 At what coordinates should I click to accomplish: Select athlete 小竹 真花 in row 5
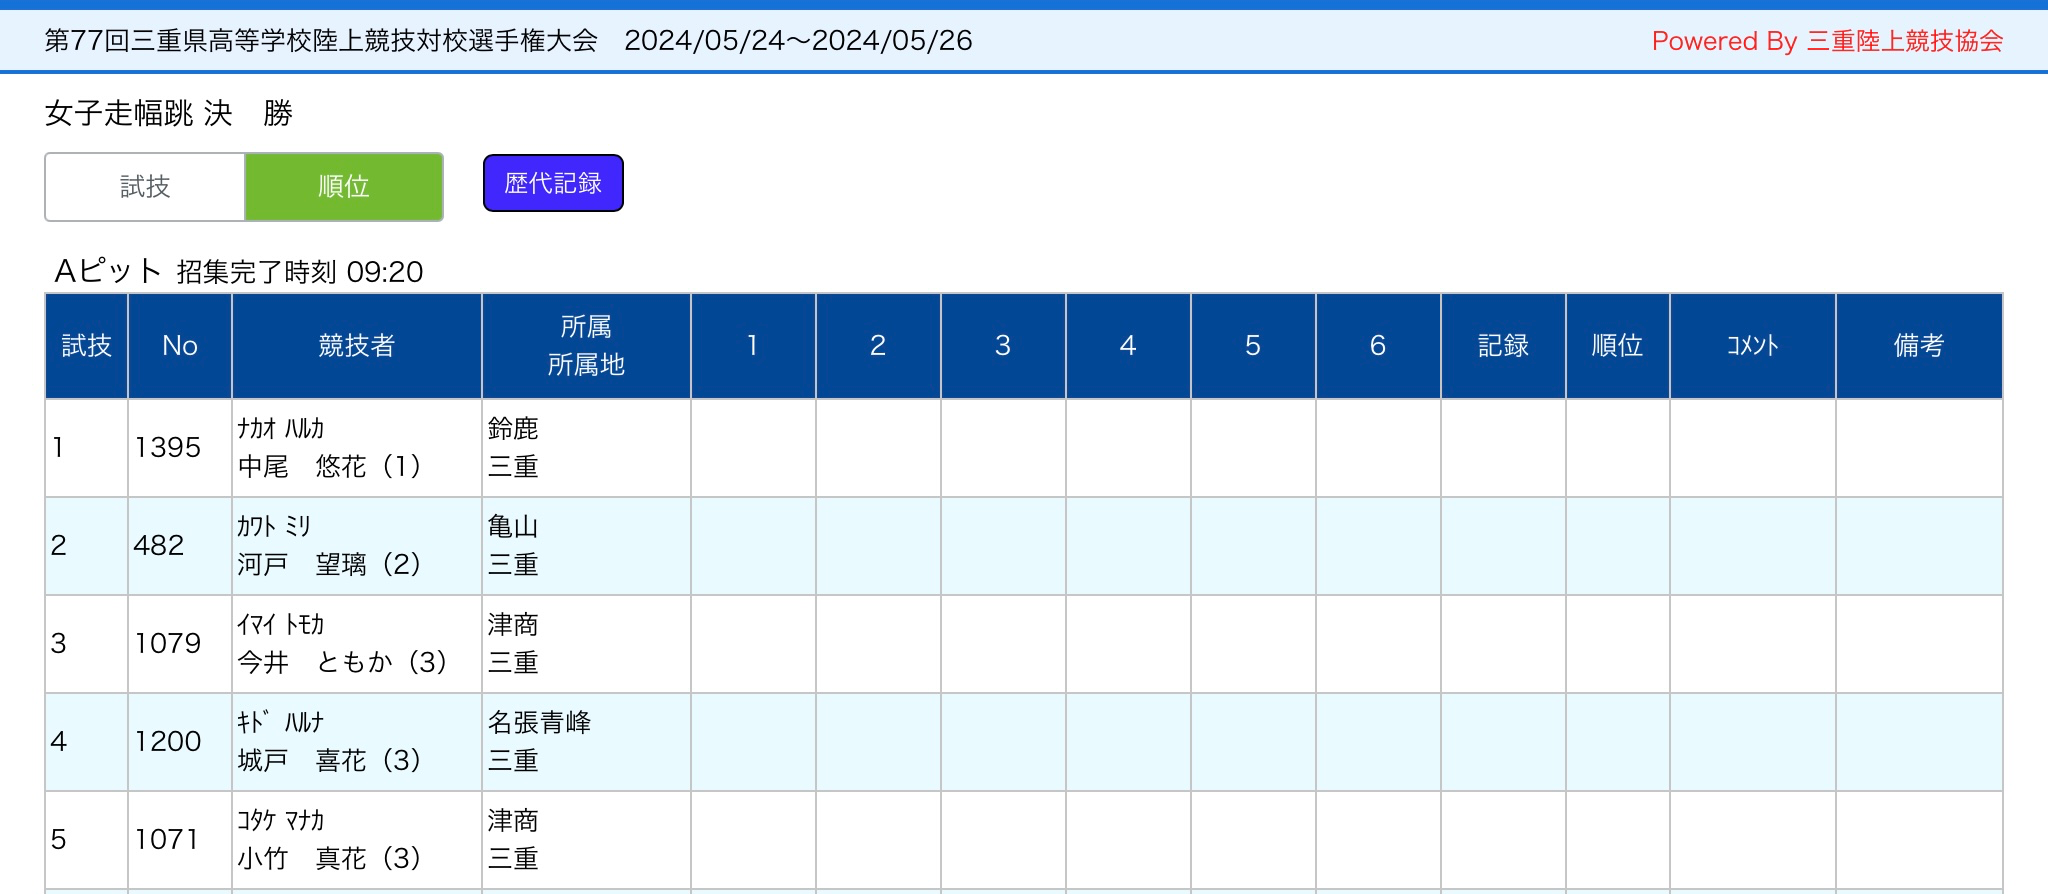[329, 858]
